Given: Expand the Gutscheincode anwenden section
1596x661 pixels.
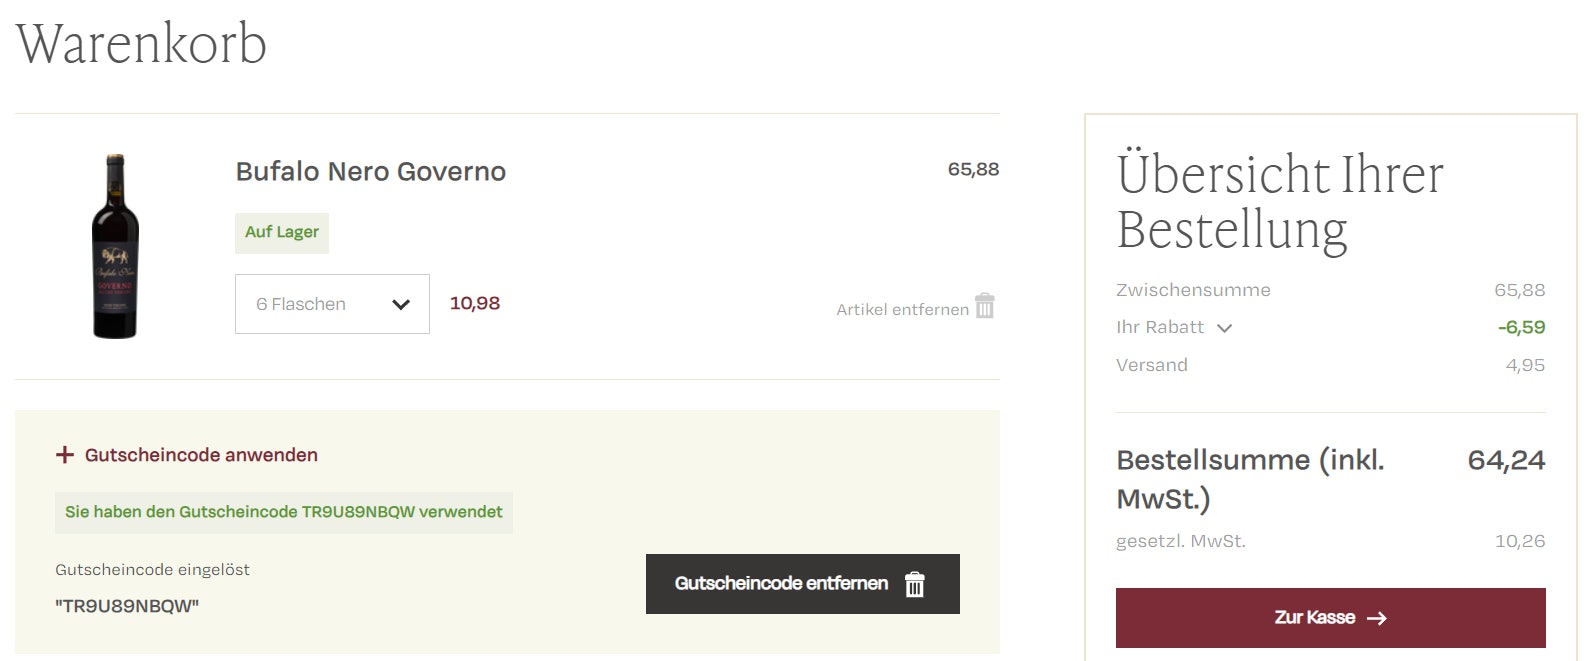Looking at the screenshot, I should [x=201, y=455].
